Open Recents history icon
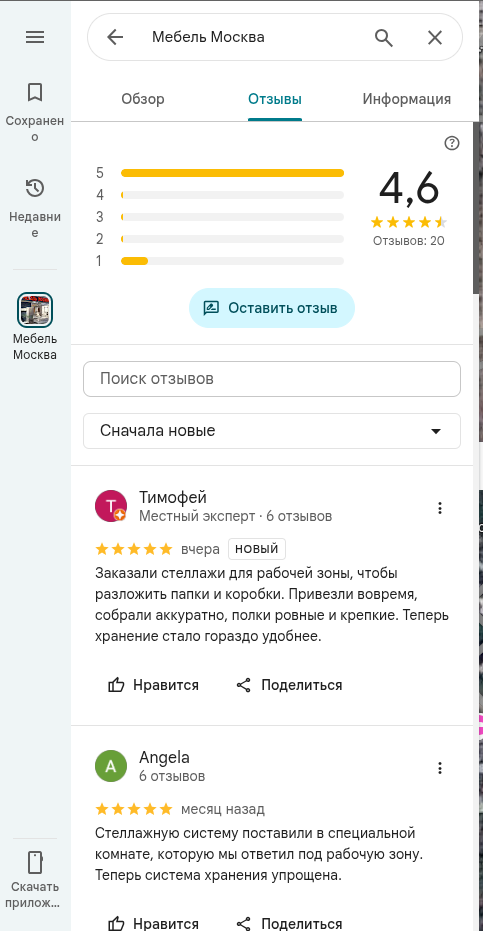 pyautogui.click(x=35, y=188)
